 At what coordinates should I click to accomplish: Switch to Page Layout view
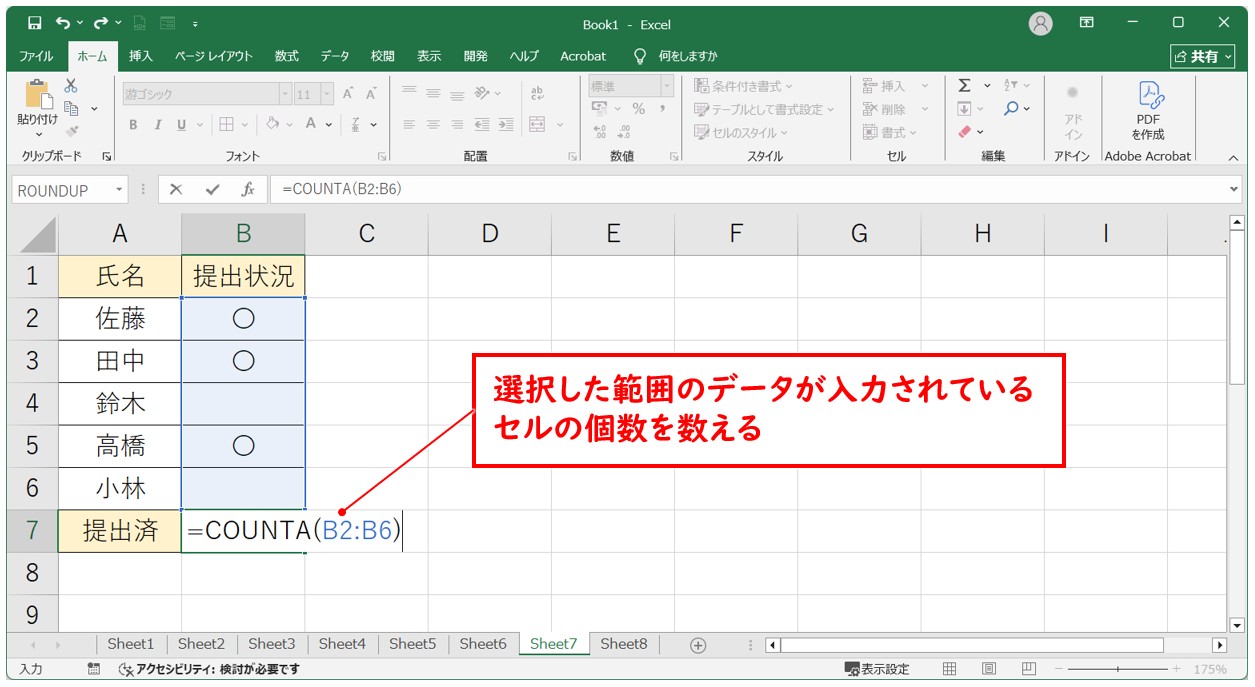(988, 669)
